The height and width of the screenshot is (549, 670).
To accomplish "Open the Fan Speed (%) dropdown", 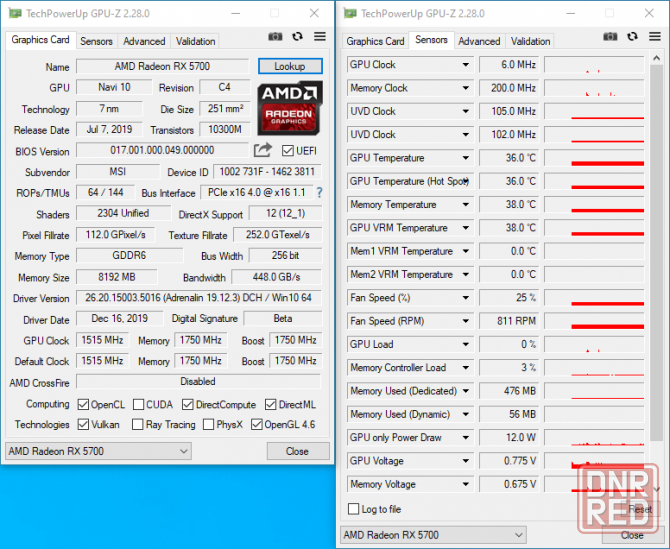I will point(466,298).
